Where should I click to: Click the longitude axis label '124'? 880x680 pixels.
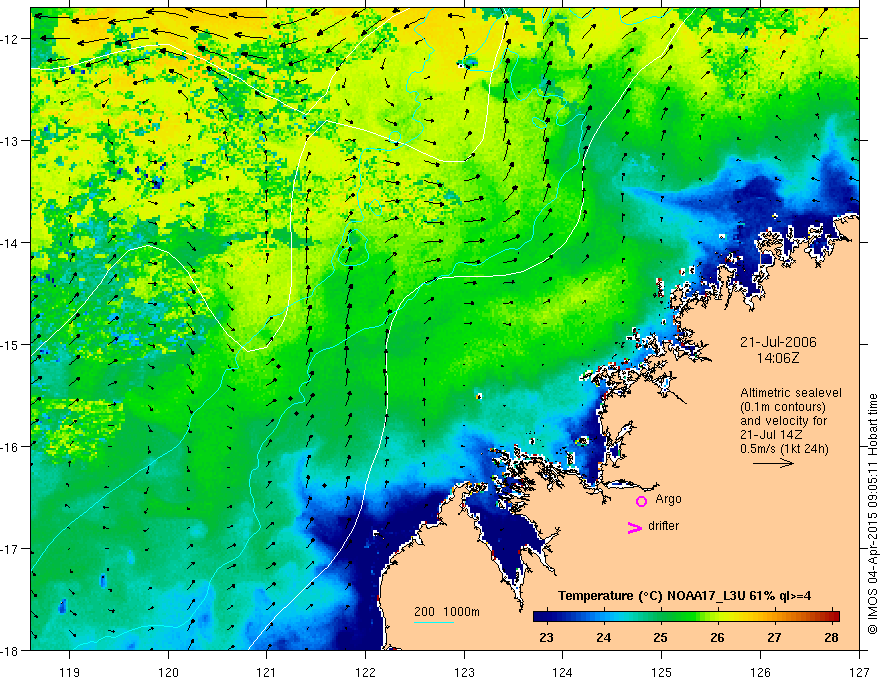tap(562, 672)
